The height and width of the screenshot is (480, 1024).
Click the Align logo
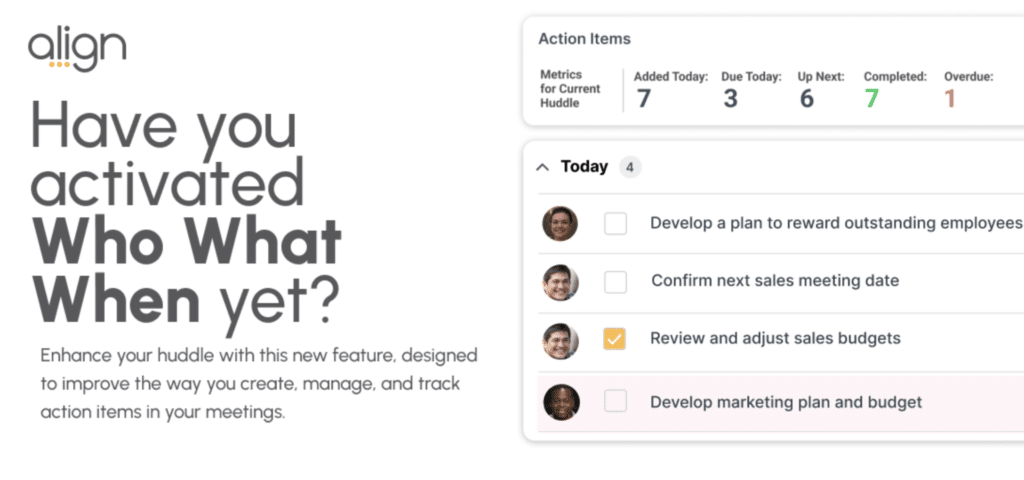[x=77, y=48]
